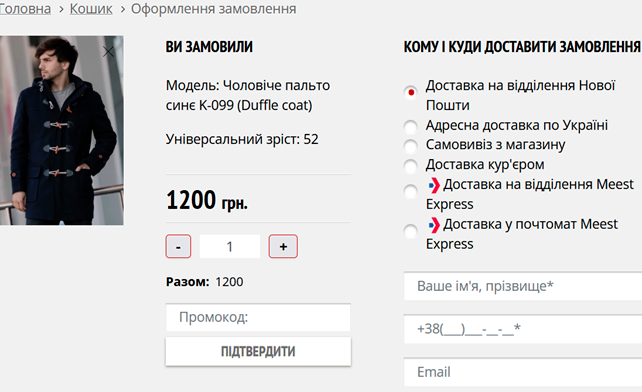Viewport: 642px width, 392px height.
Task: Click the Оформлення замовлення breadcrumb text
Action: click(213, 9)
